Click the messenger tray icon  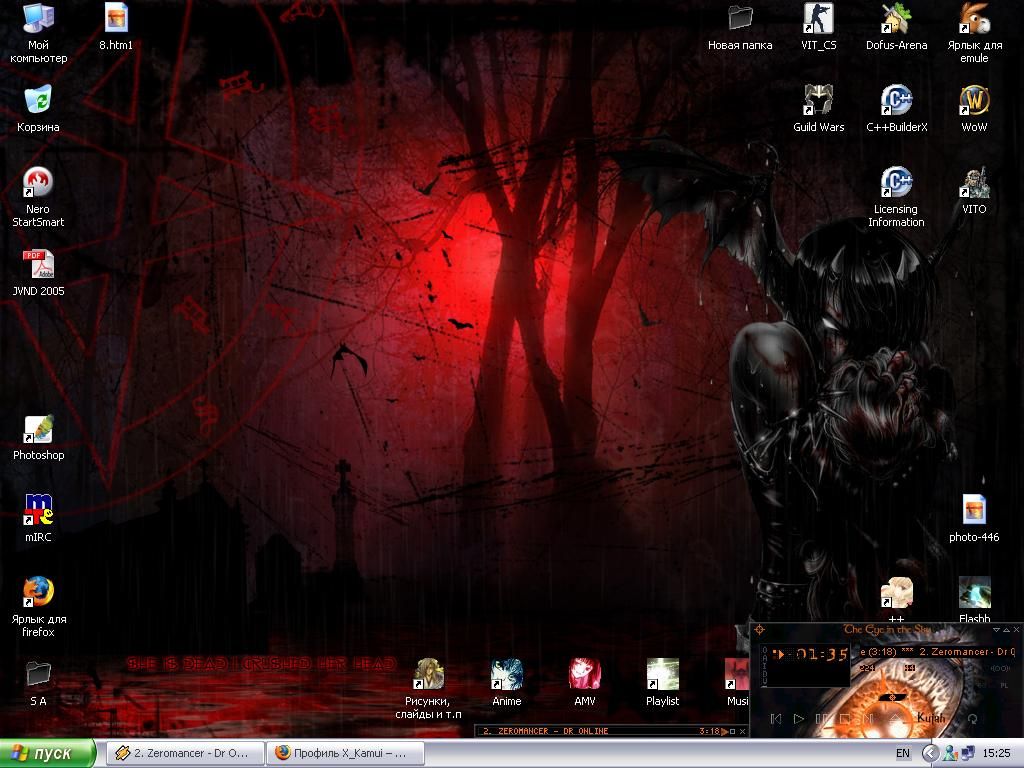click(950, 754)
